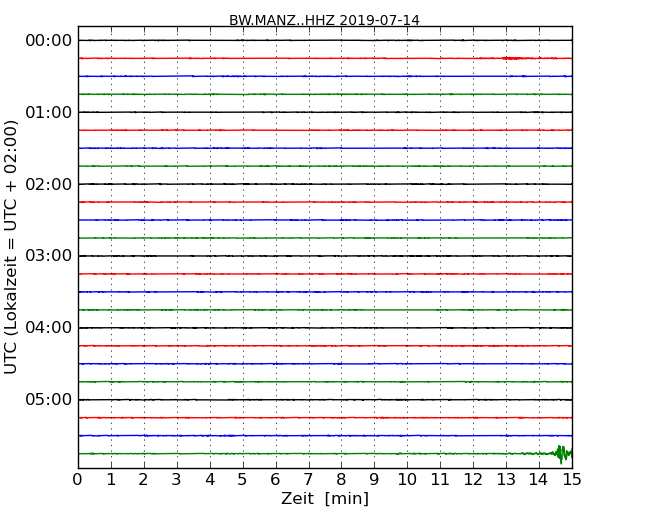Click the seismic event burst on bottom green trace

[562, 454]
